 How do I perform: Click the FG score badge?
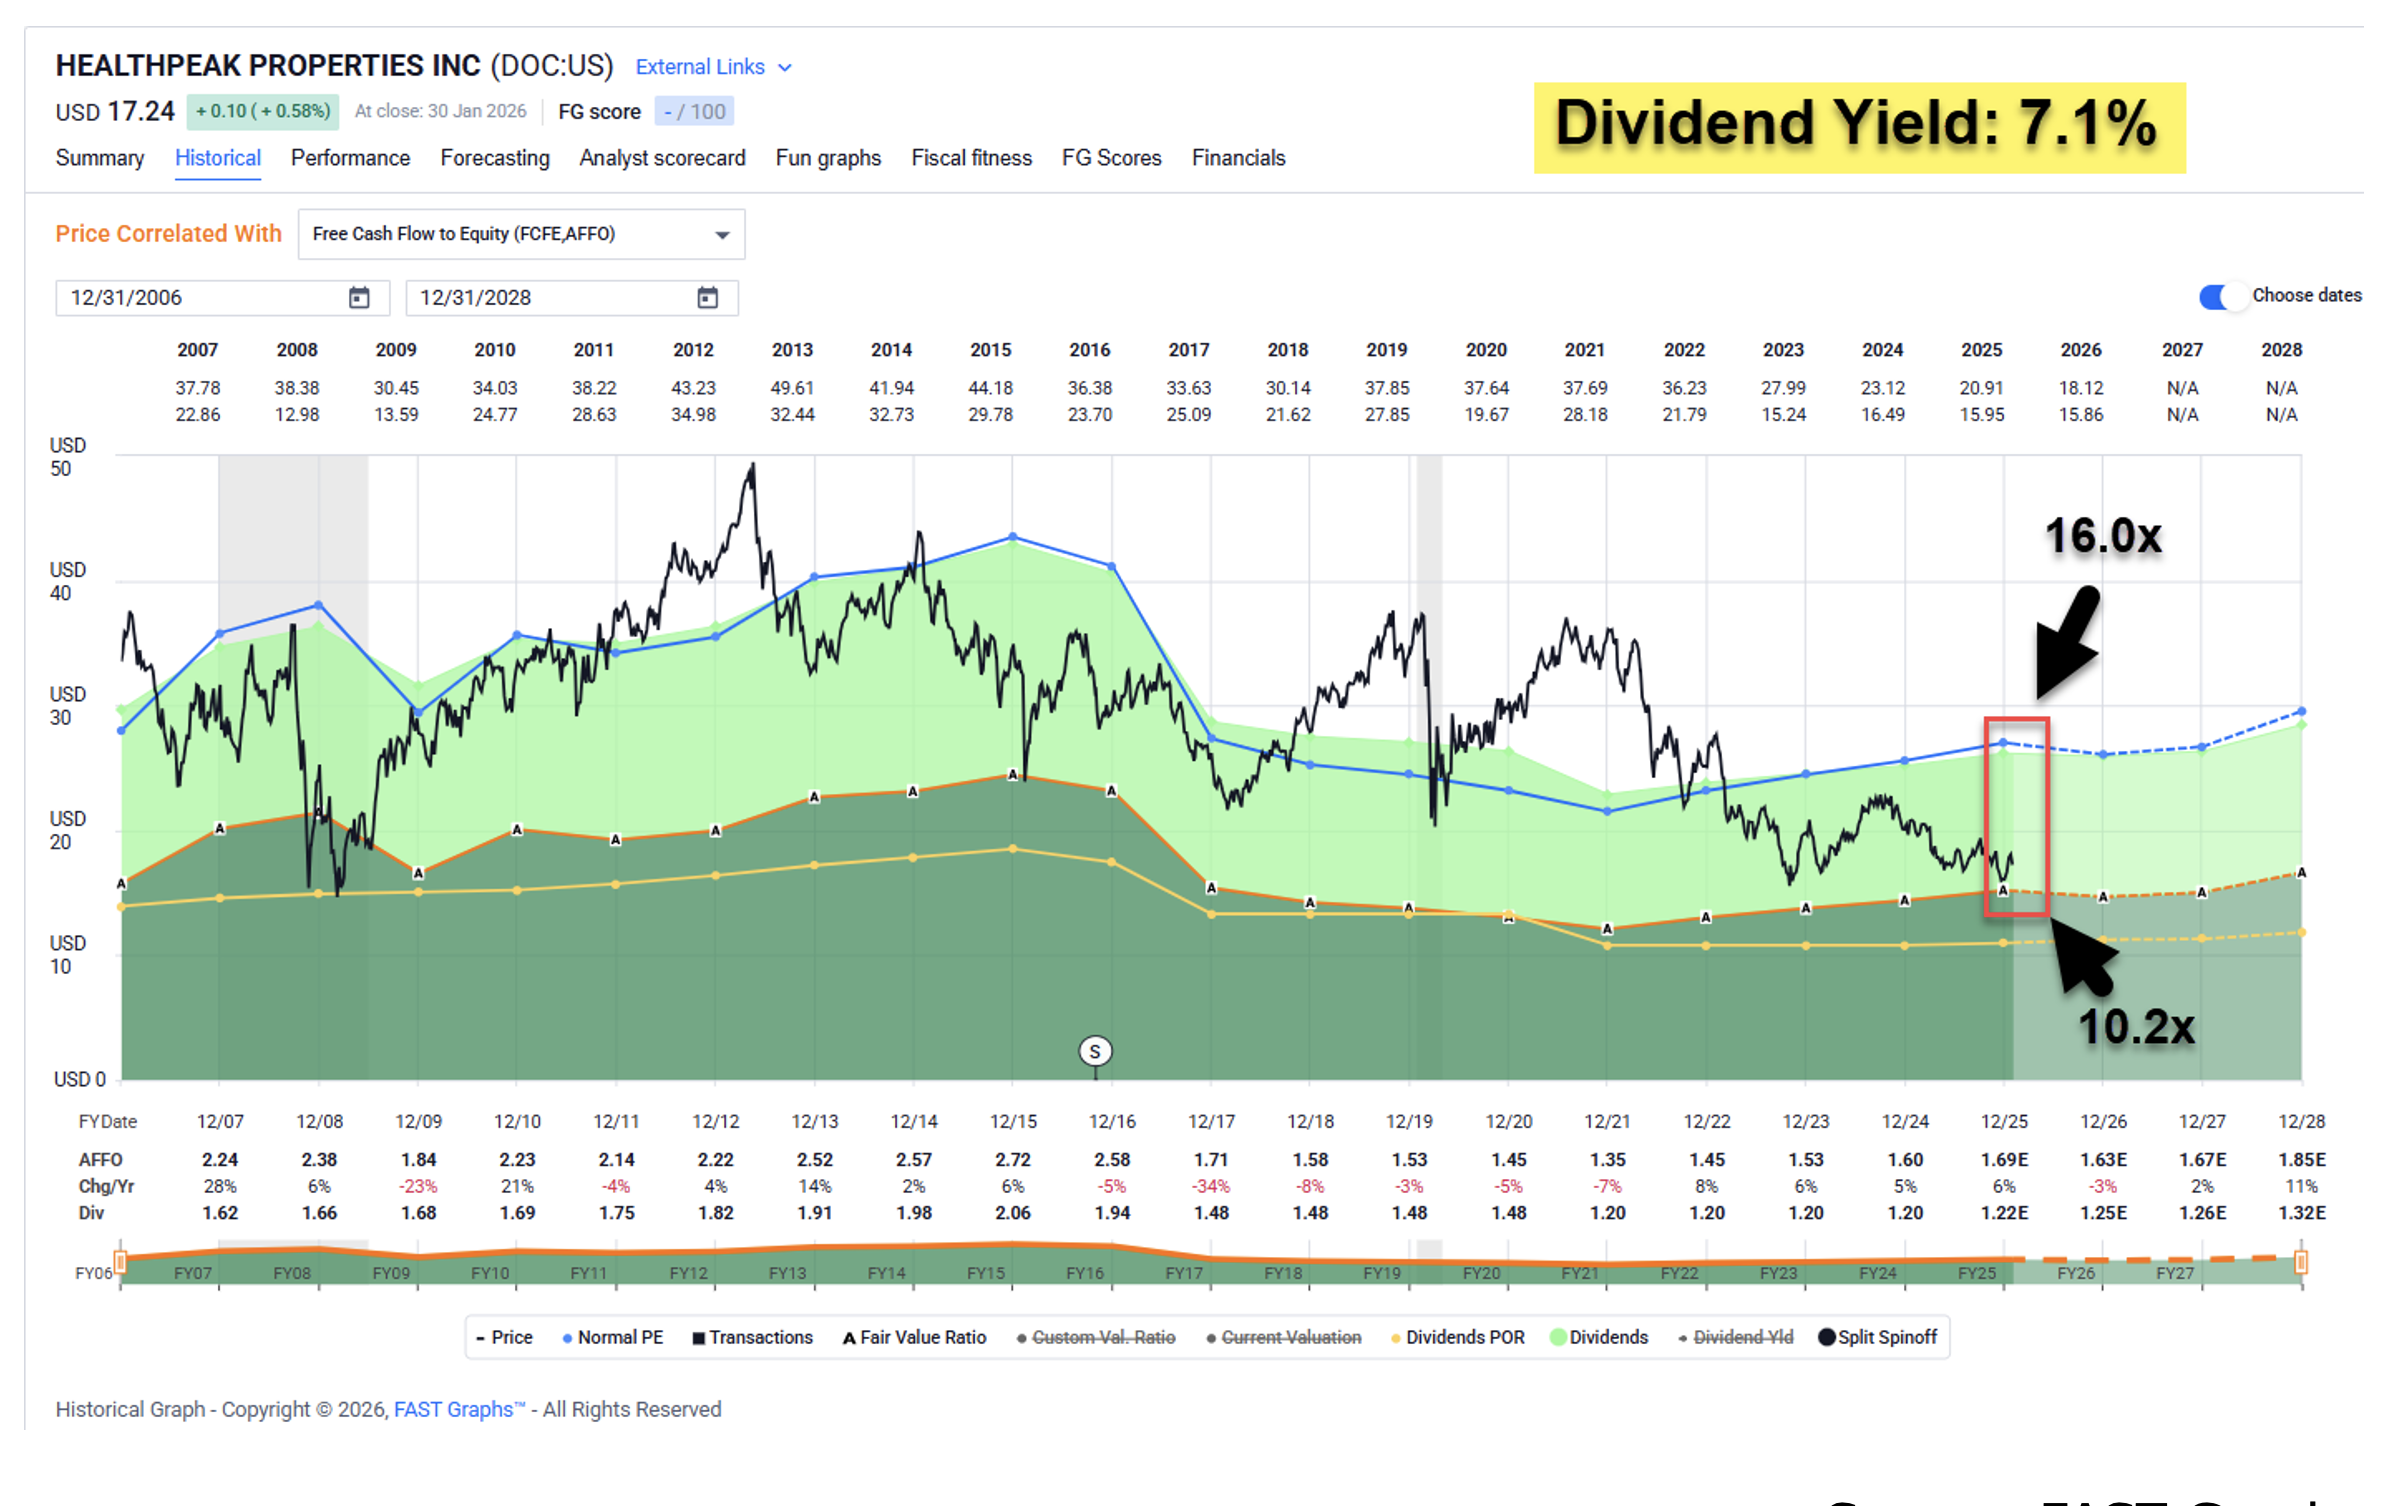click(x=694, y=111)
